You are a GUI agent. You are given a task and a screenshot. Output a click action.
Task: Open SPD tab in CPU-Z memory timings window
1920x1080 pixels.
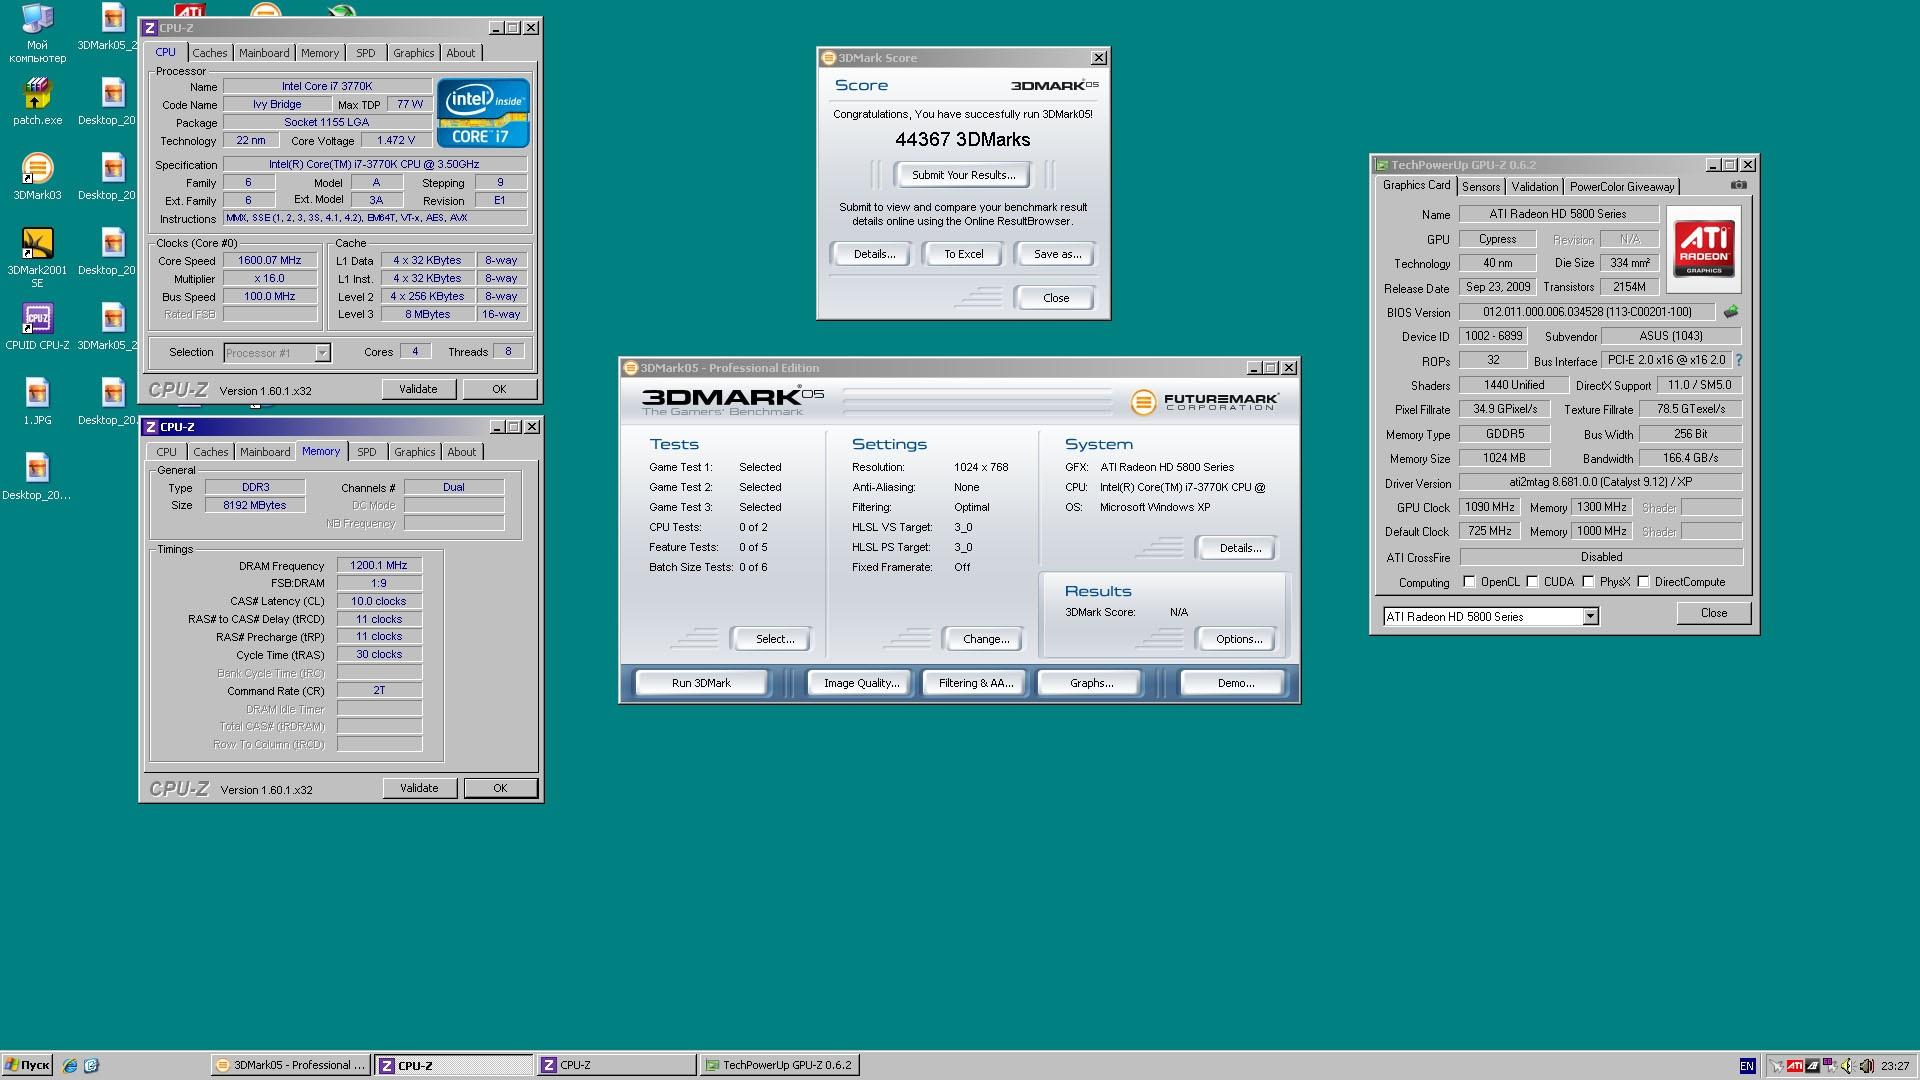click(x=367, y=452)
